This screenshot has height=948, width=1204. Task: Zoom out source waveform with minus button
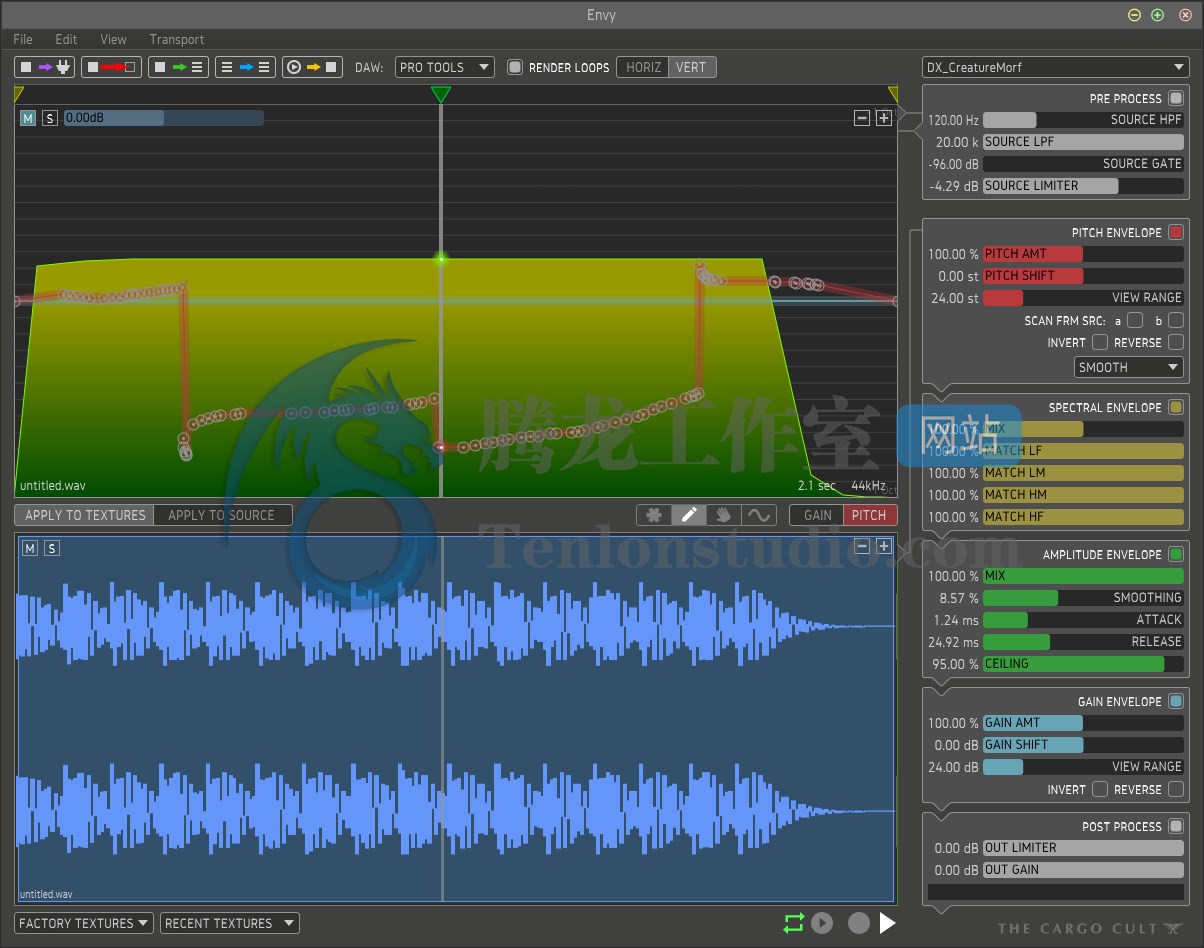pyautogui.click(x=862, y=118)
